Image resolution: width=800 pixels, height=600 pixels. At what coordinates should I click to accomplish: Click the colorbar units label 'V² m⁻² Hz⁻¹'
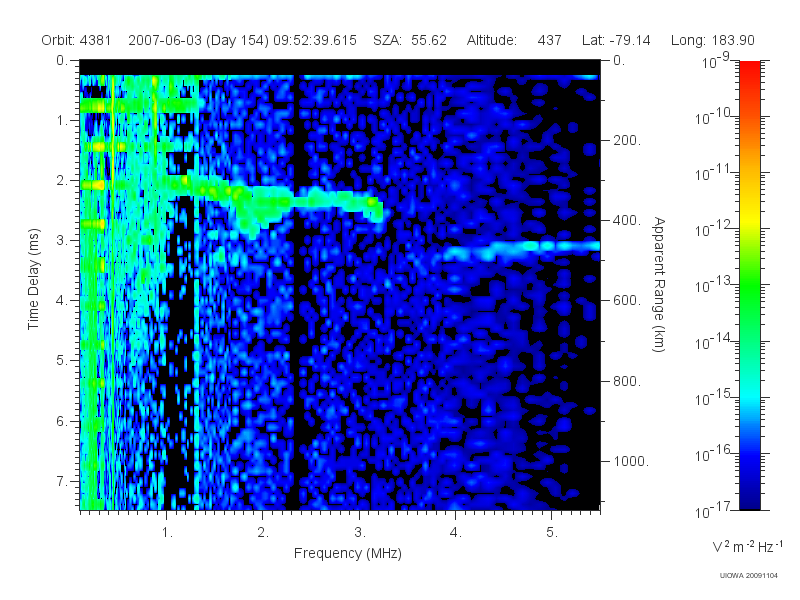click(x=747, y=546)
